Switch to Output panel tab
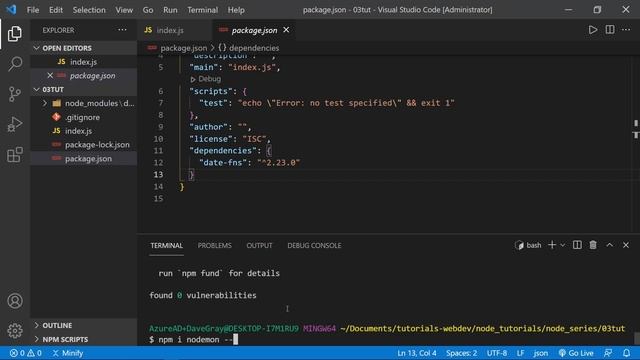Screen dimensions: 640x360 point(259,245)
